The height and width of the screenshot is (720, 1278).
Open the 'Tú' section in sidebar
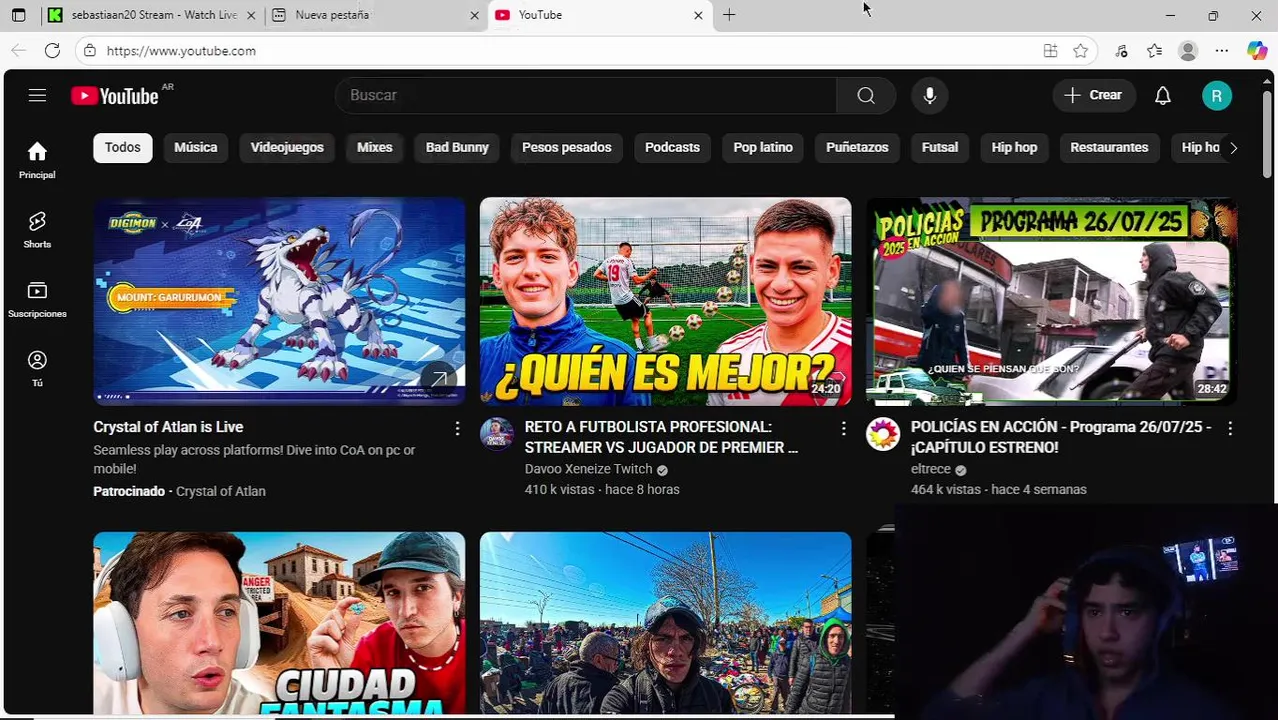(x=37, y=368)
